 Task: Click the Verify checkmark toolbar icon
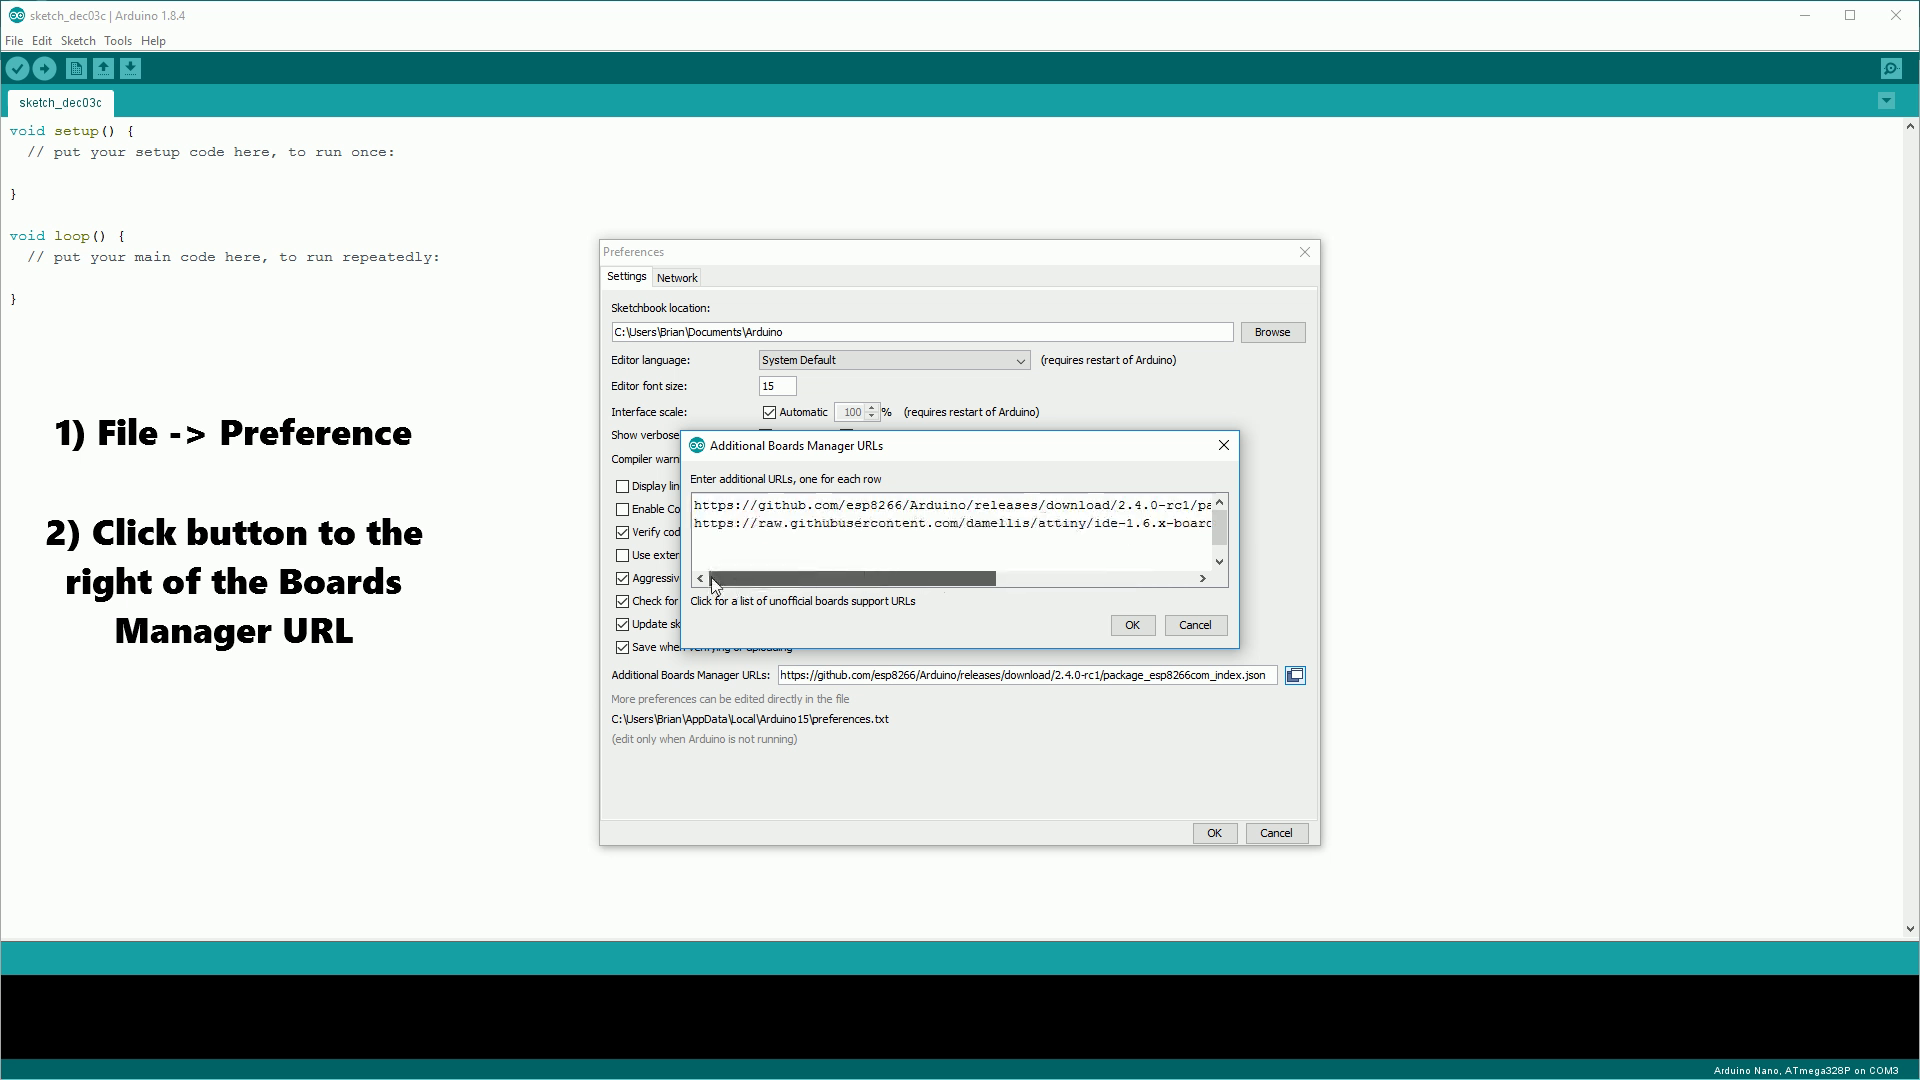tap(17, 68)
